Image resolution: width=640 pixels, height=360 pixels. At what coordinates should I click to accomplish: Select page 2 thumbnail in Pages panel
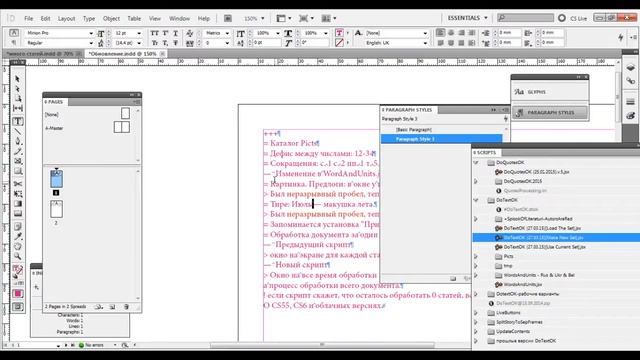56,209
